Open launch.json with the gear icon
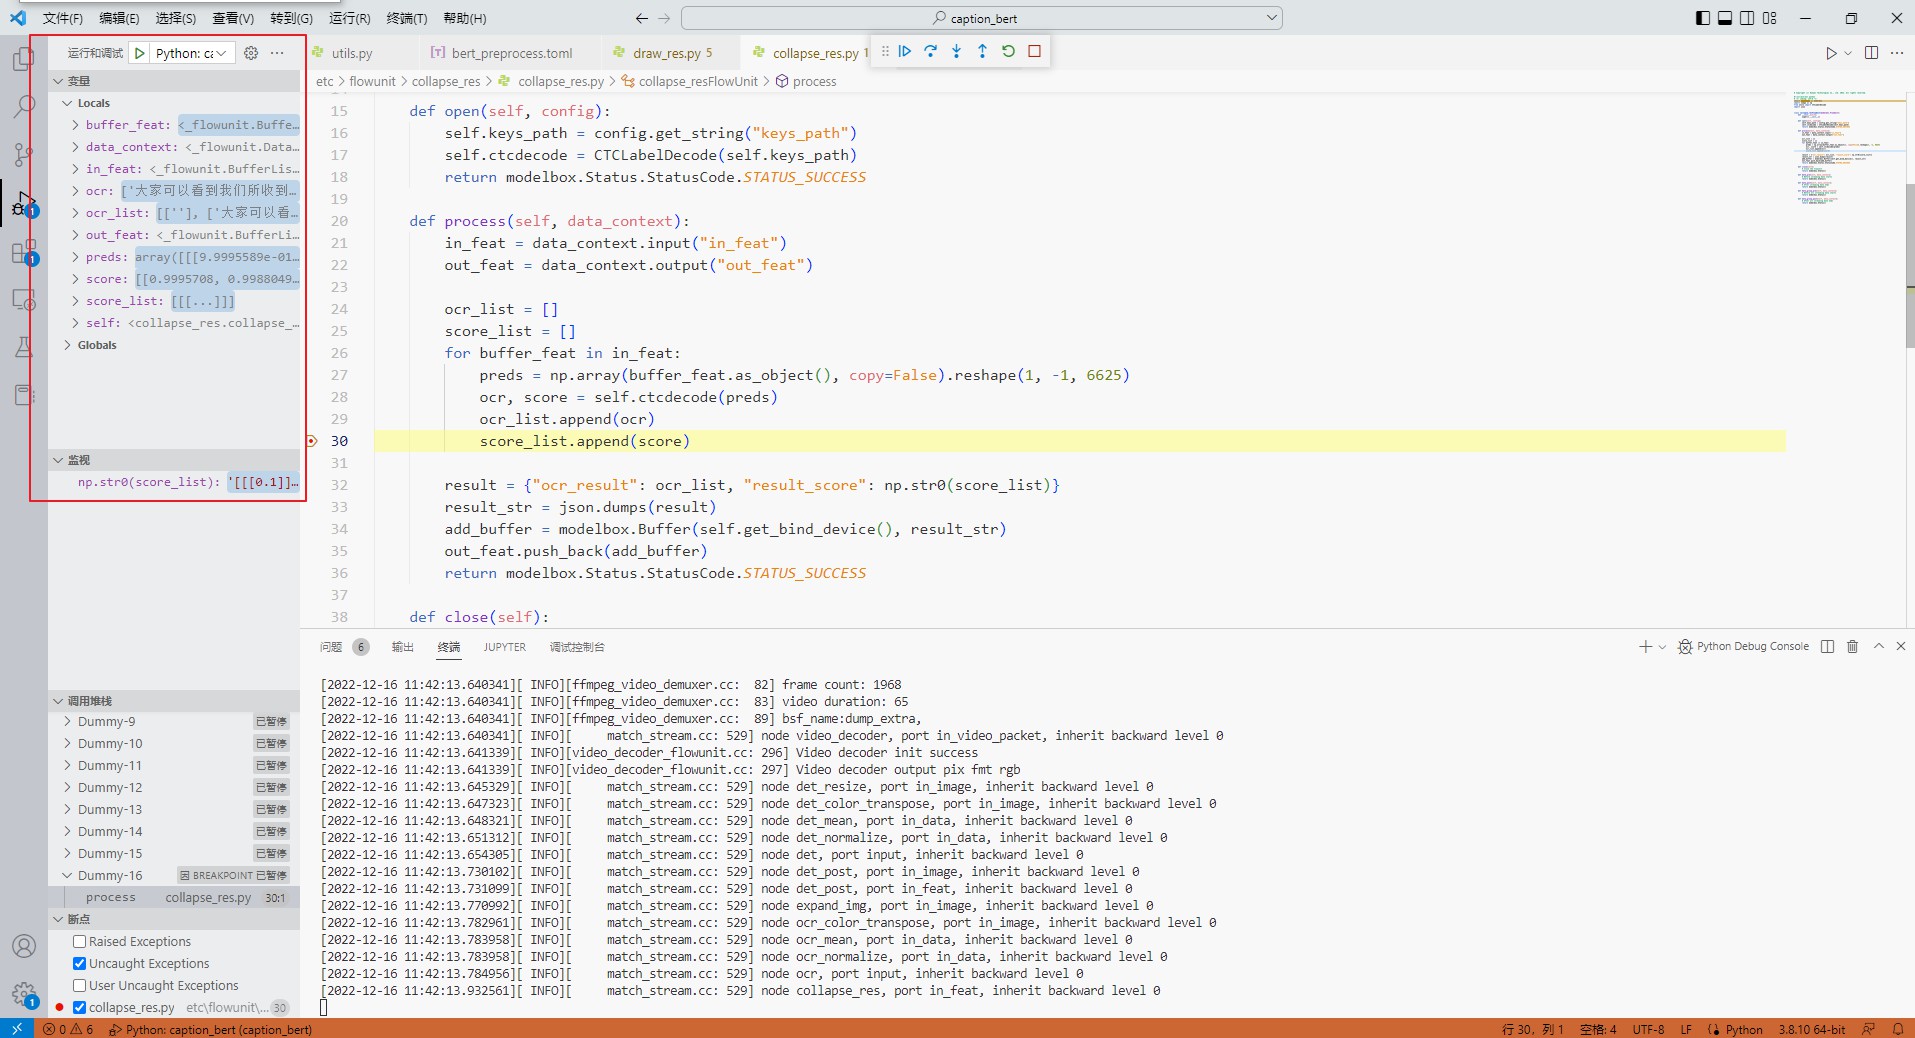The image size is (1915, 1038). (x=251, y=53)
